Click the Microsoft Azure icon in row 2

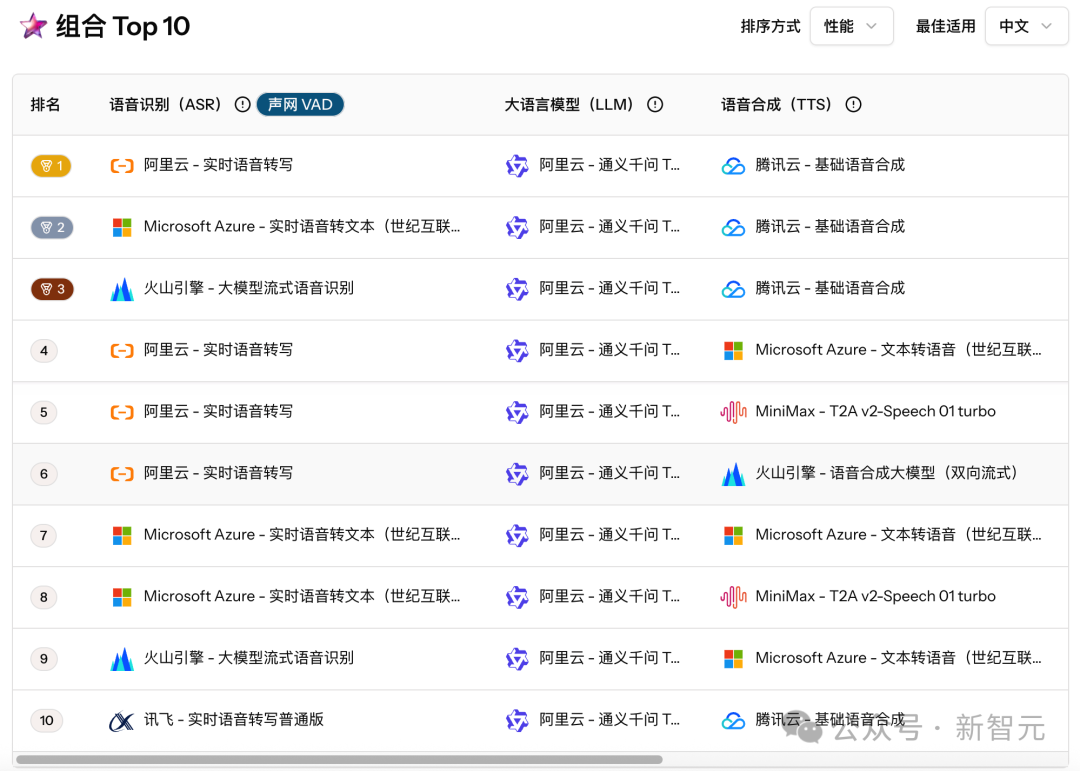[x=122, y=227]
